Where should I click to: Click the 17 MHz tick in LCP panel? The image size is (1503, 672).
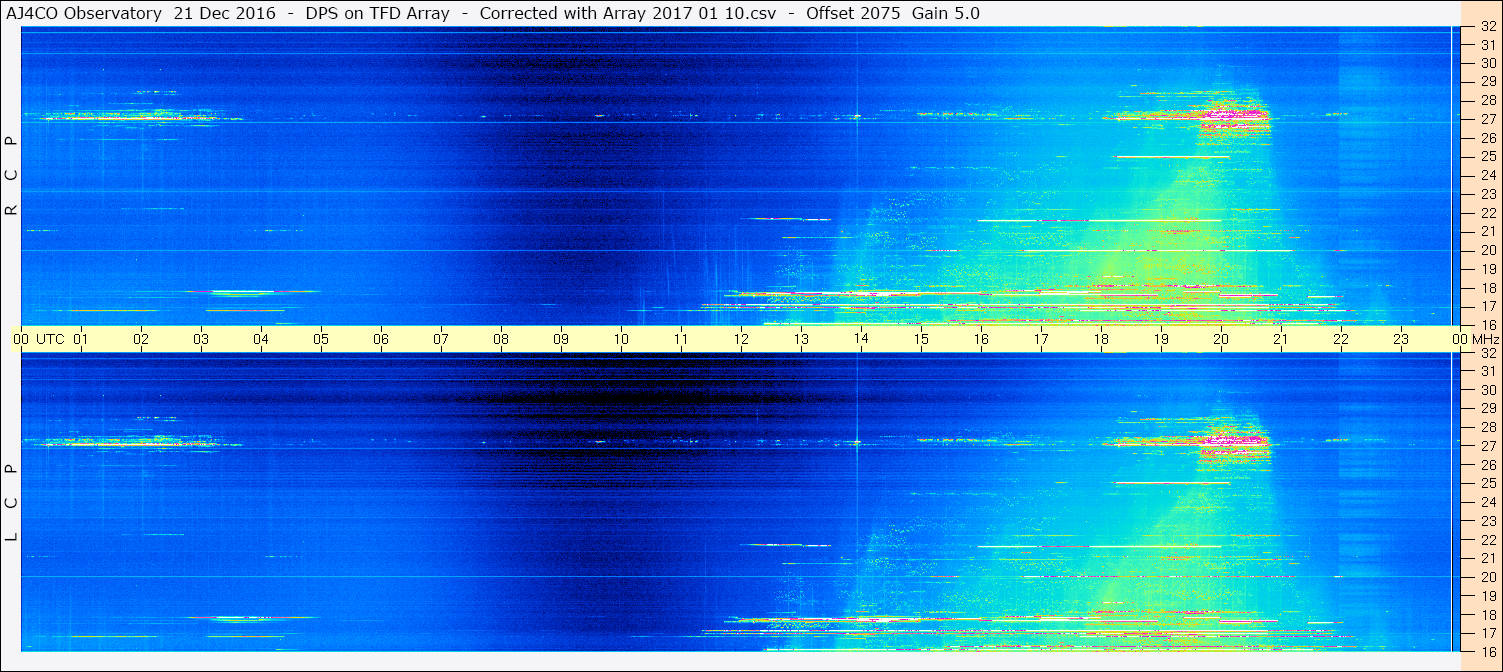[1487, 633]
